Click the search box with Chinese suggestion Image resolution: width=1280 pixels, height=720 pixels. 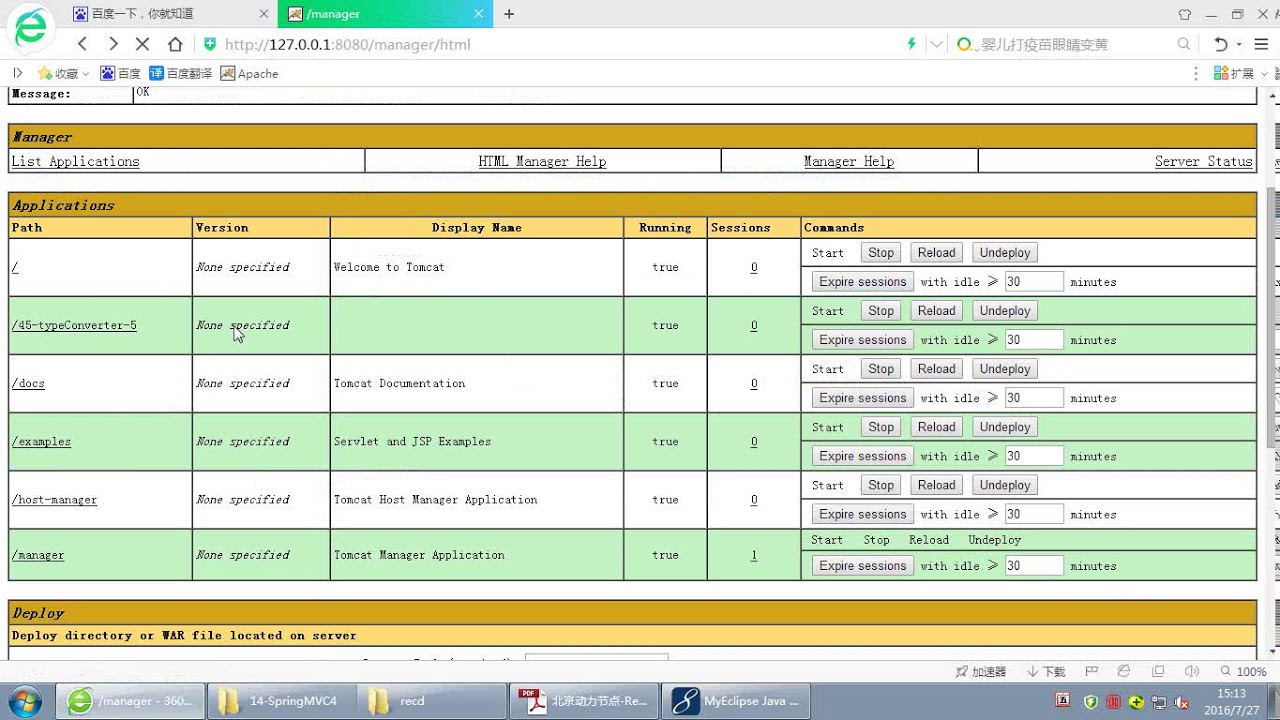(x=1068, y=44)
